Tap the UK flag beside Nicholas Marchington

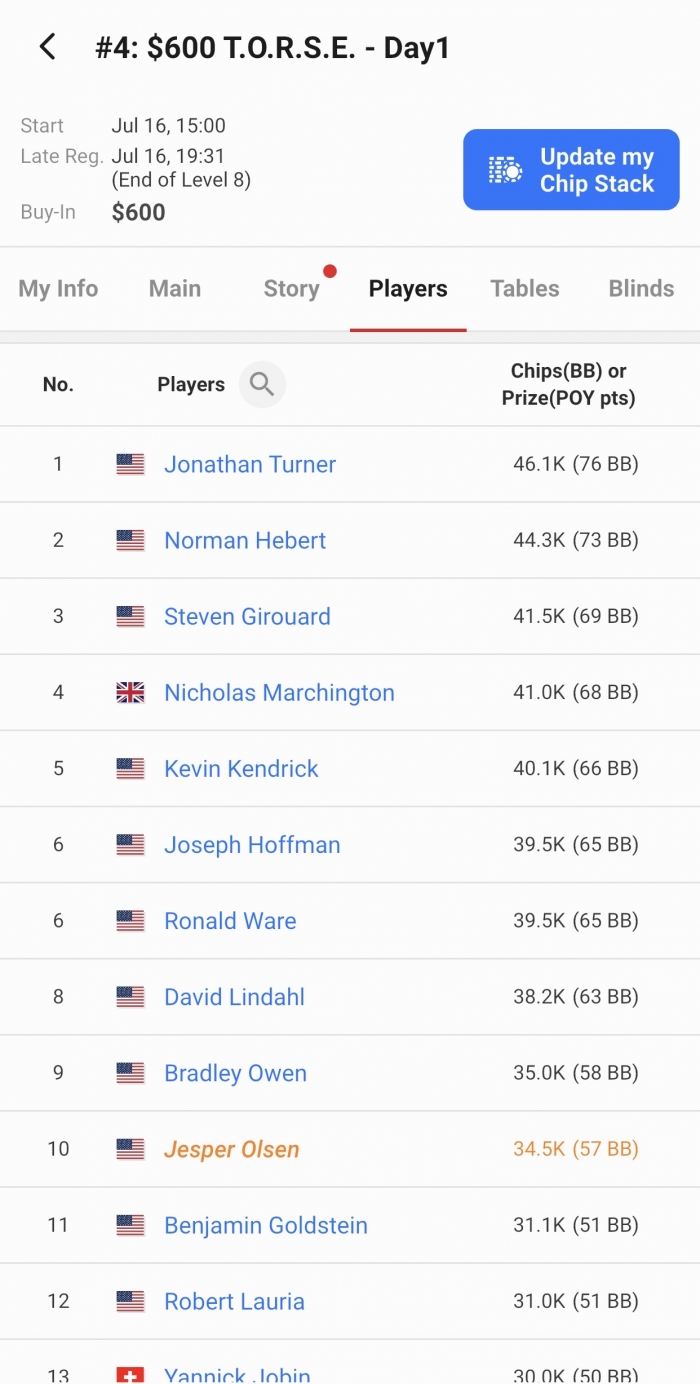point(130,692)
